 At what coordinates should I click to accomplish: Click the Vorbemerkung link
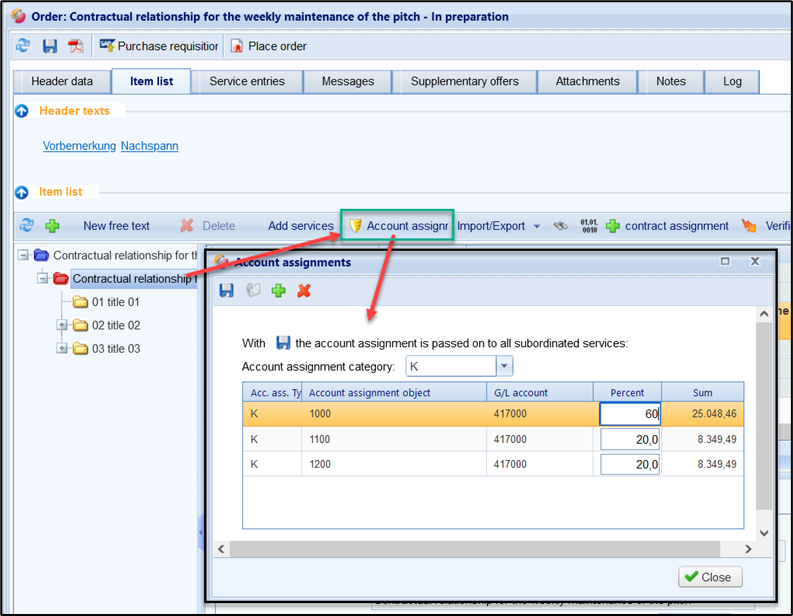79,146
